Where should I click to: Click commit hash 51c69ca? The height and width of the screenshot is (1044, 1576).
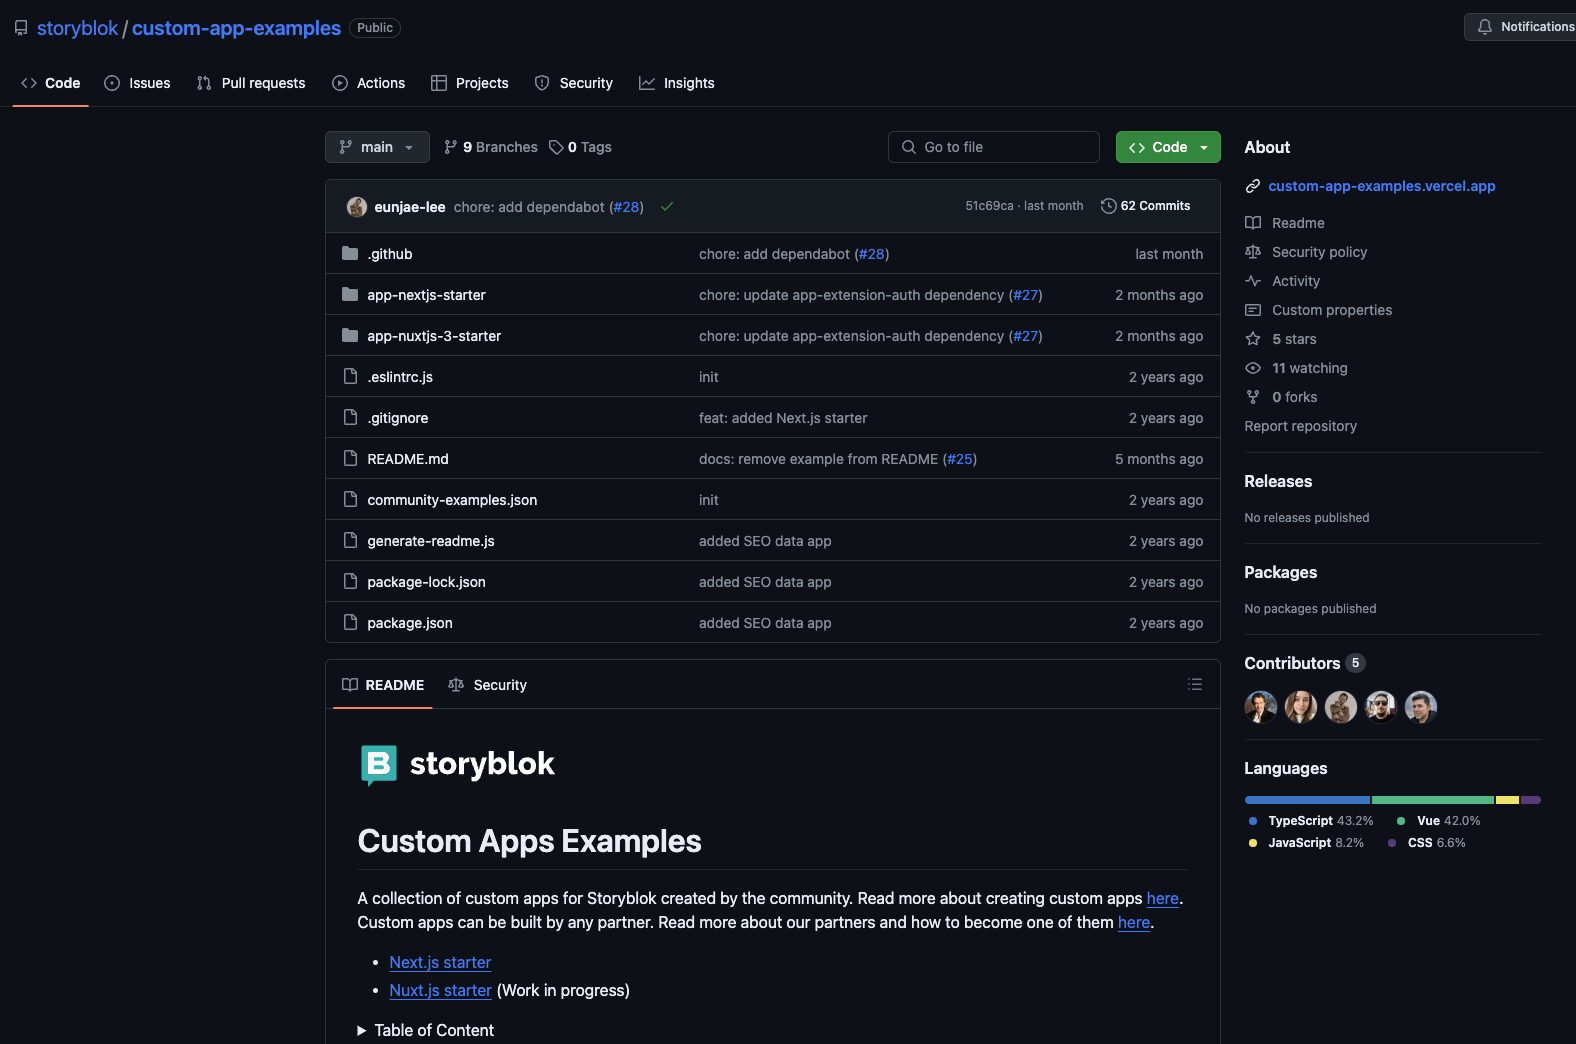tap(989, 206)
